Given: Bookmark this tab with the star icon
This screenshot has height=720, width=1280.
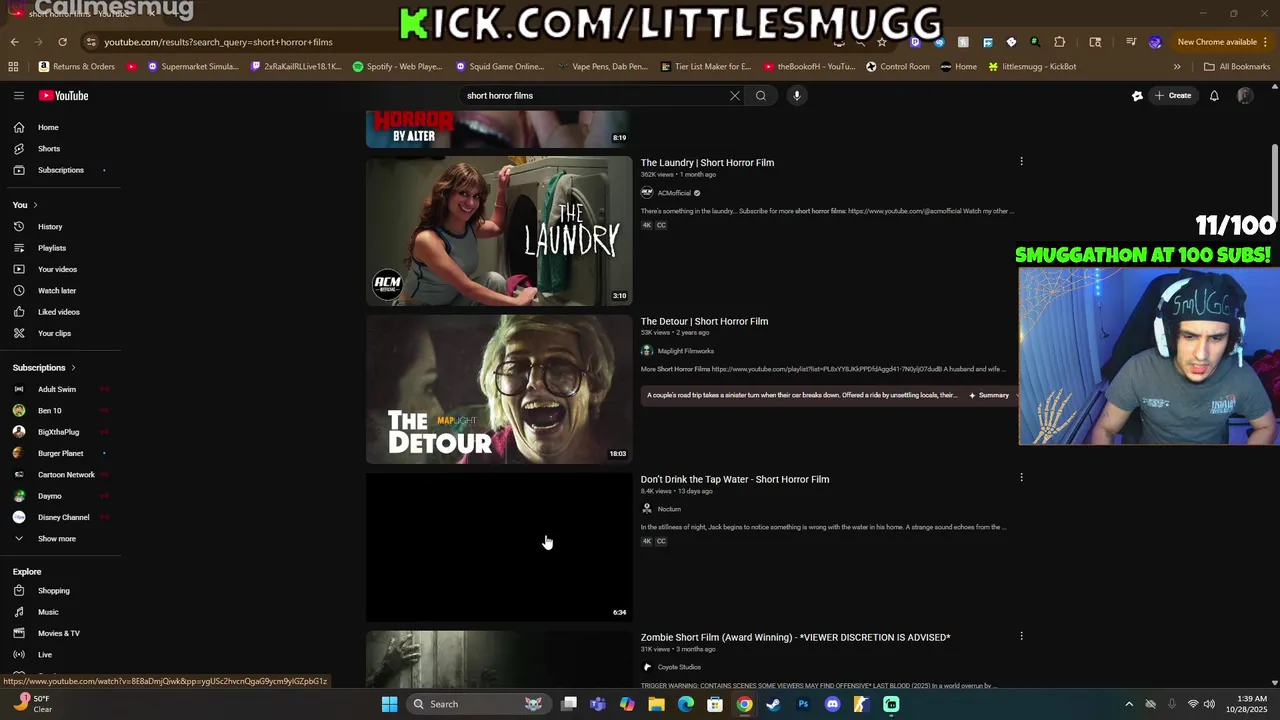Looking at the screenshot, I should tap(881, 42).
